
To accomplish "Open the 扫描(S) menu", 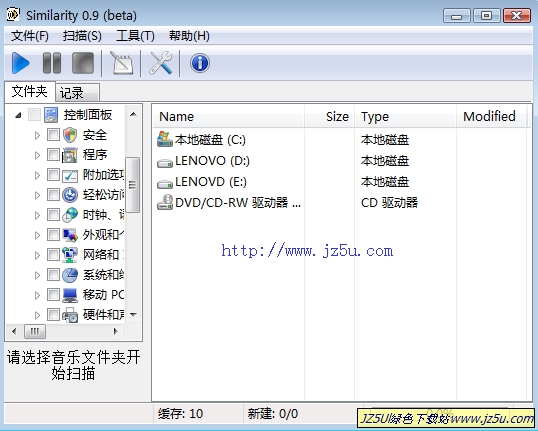I will click(x=82, y=36).
